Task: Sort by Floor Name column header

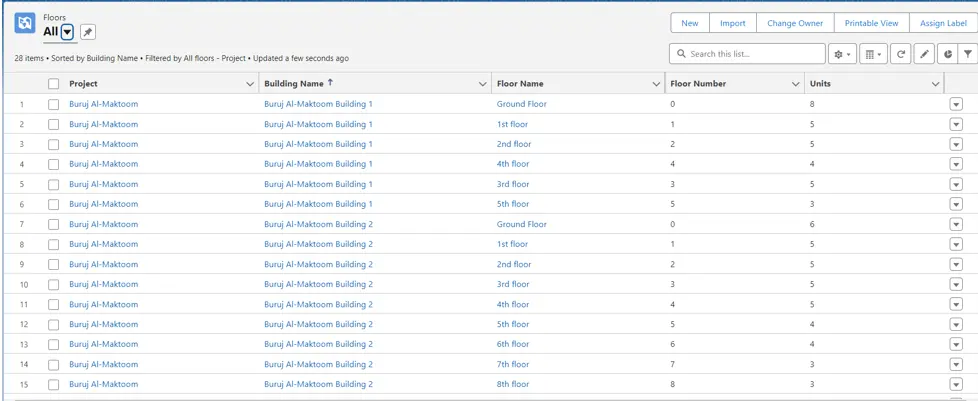Action: [520, 84]
